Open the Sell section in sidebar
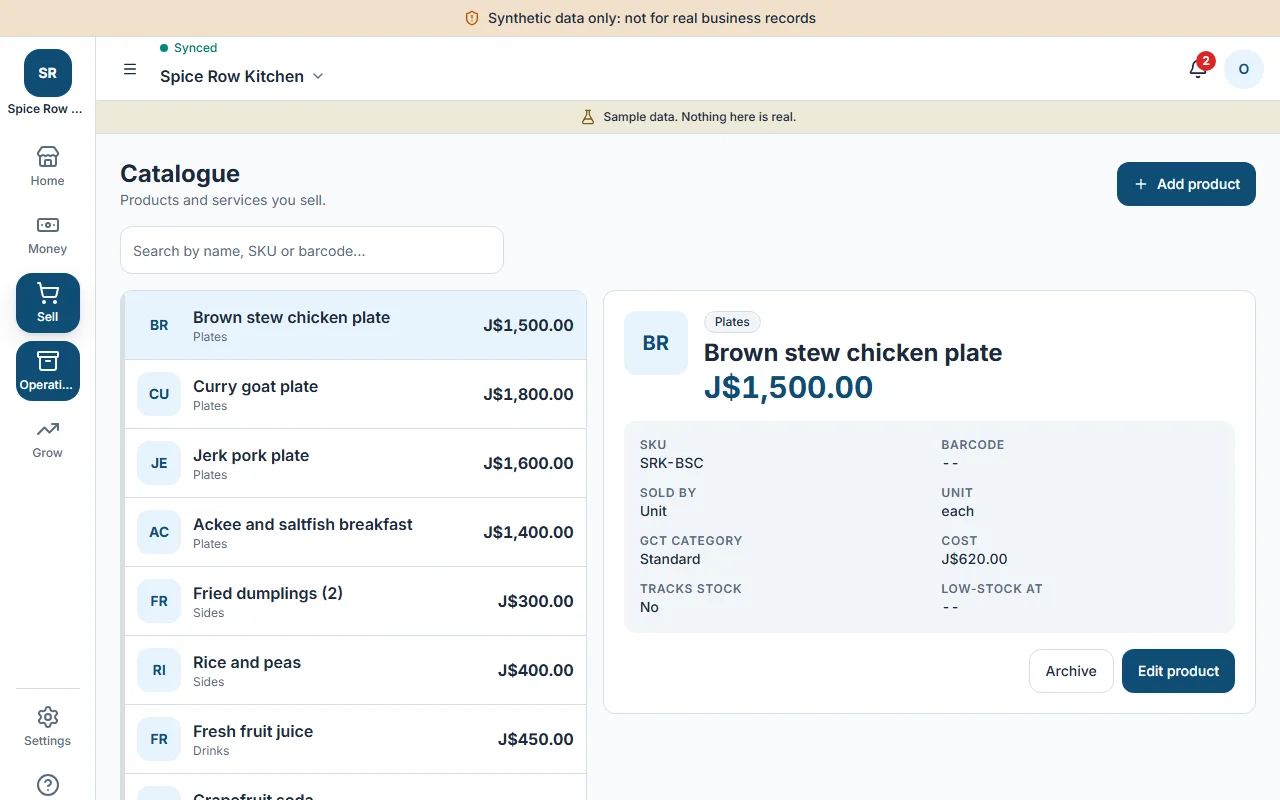Viewport: 1280px width, 800px height. coord(47,303)
